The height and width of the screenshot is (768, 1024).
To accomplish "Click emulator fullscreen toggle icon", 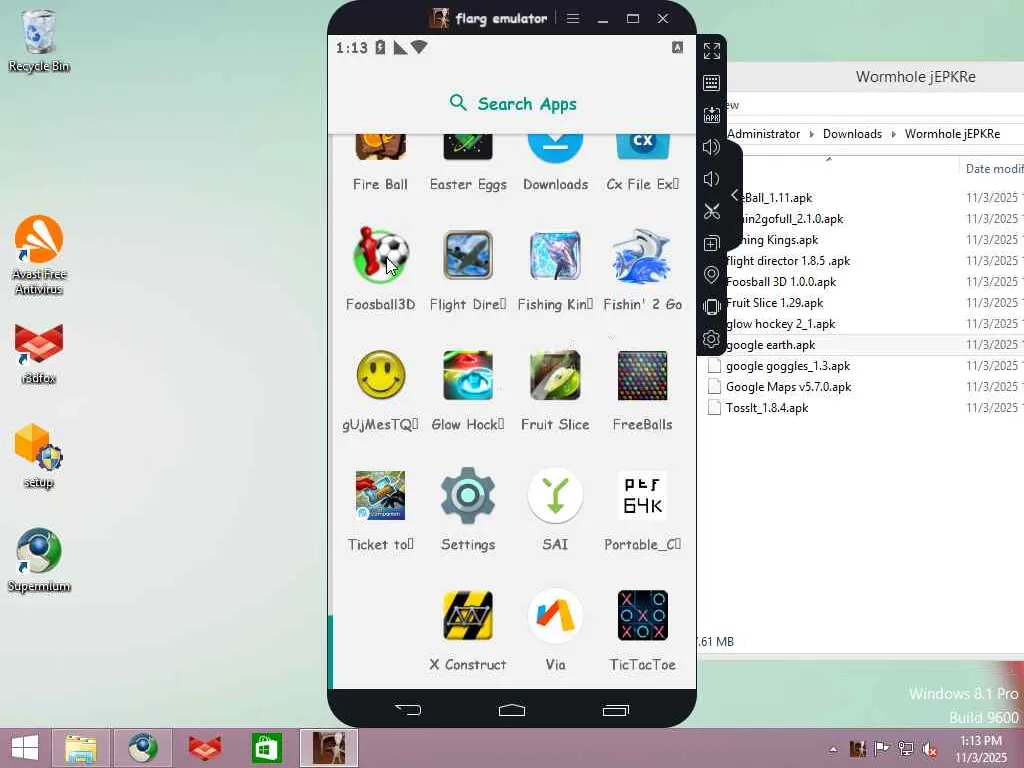I will point(712,51).
